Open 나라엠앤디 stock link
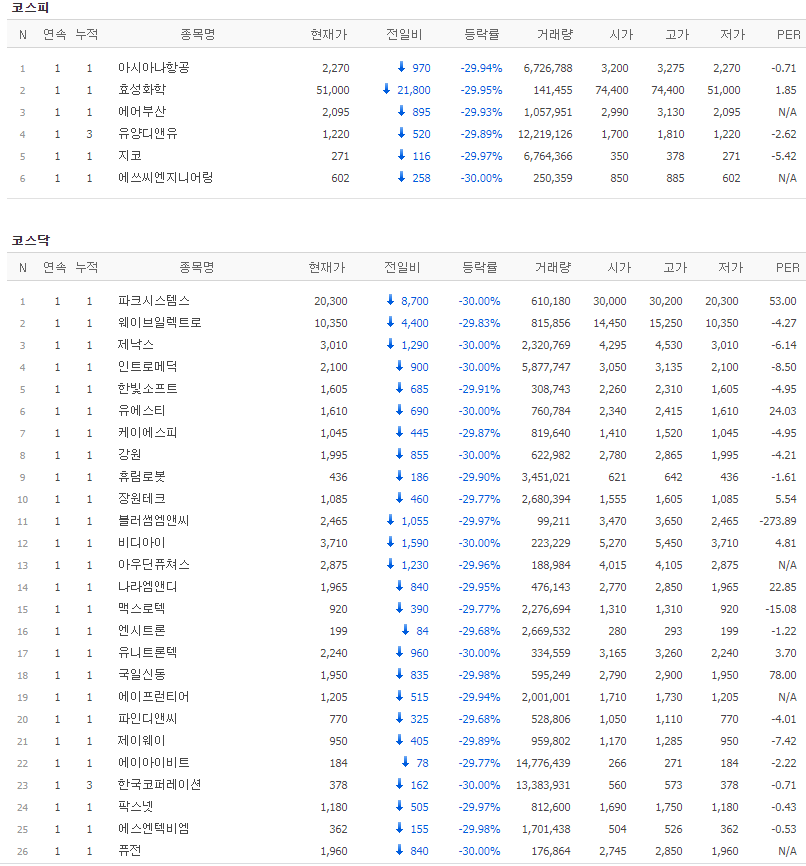The image size is (806, 866). tap(147, 587)
